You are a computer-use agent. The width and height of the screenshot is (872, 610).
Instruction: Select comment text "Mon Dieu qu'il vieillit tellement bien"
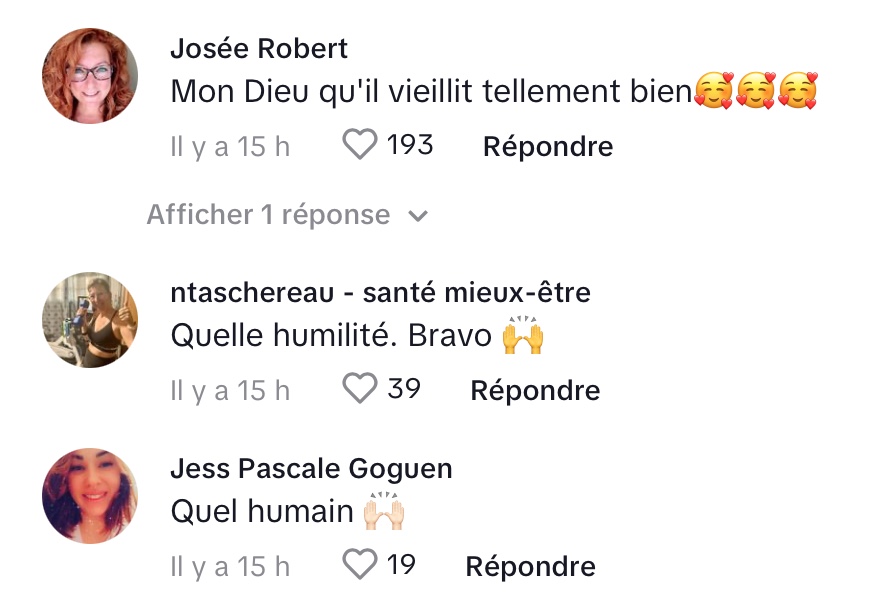[431, 92]
